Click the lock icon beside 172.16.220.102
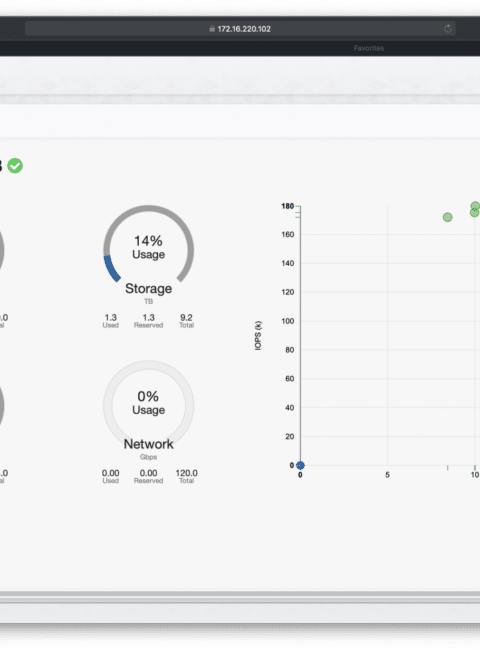Screen dimensions: 480x650 click(212, 29)
